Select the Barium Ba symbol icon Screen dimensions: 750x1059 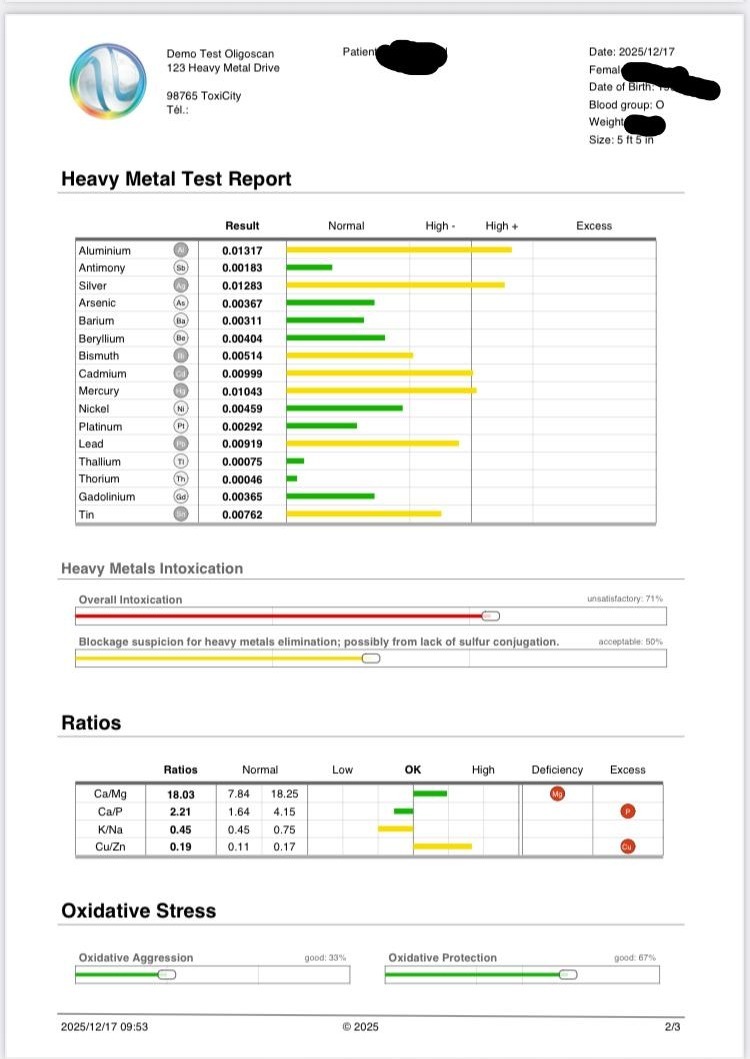(x=181, y=321)
